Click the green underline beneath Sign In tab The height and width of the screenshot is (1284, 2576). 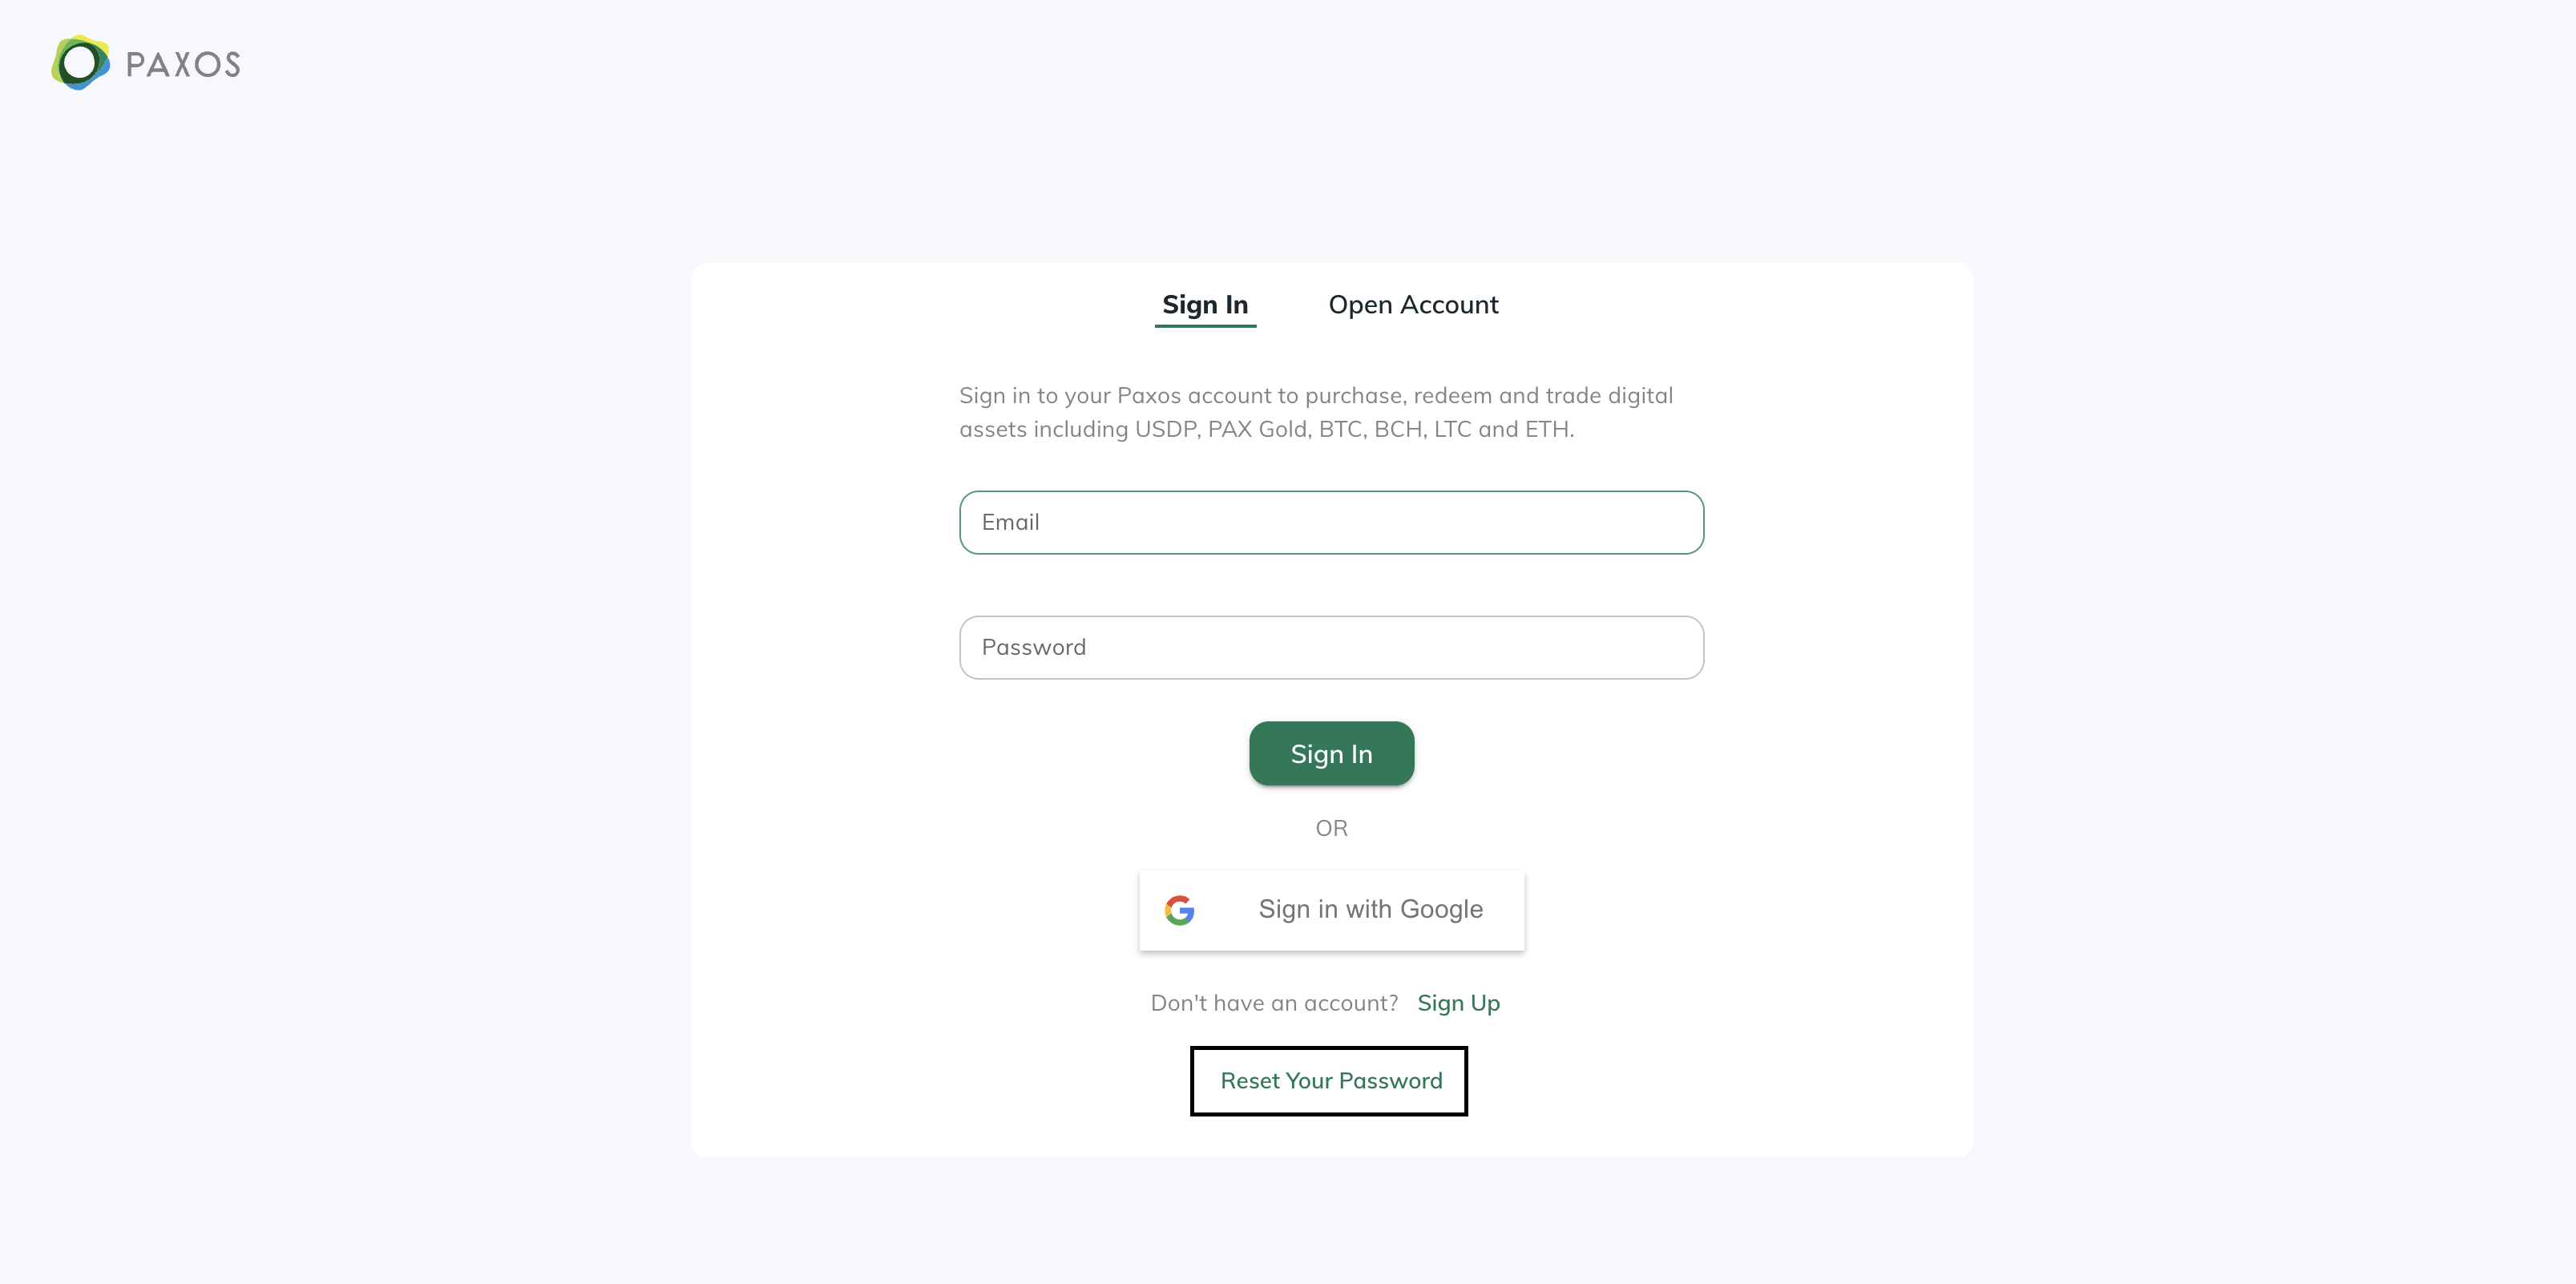pyautogui.click(x=1205, y=325)
